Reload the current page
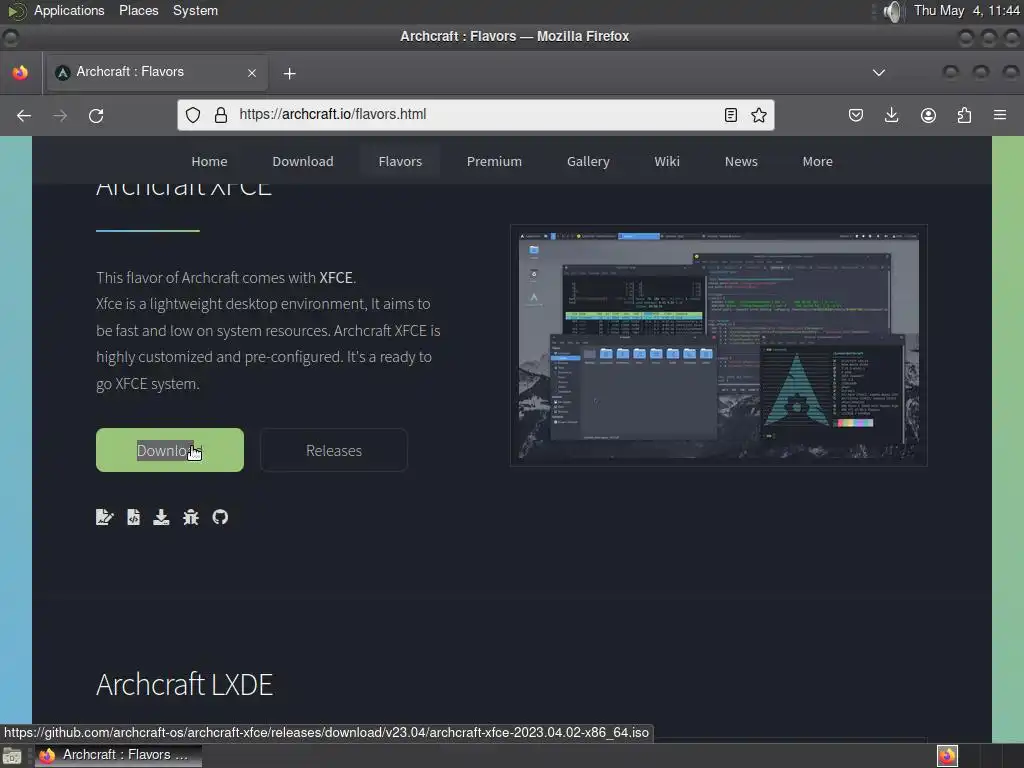The image size is (1024, 768). [x=96, y=116]
